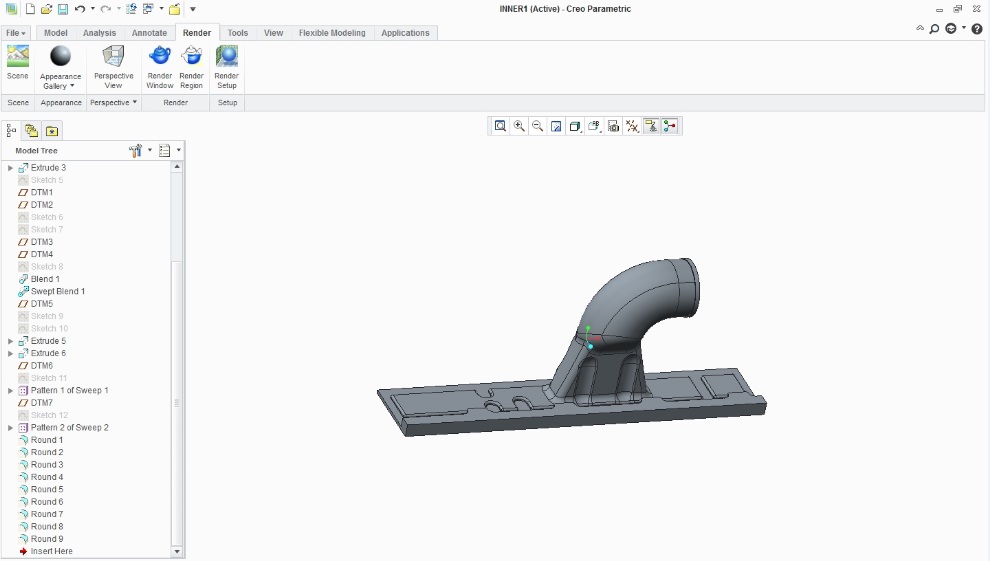Open the Applications tab
990x561 pixels.
tap(405, 33)
